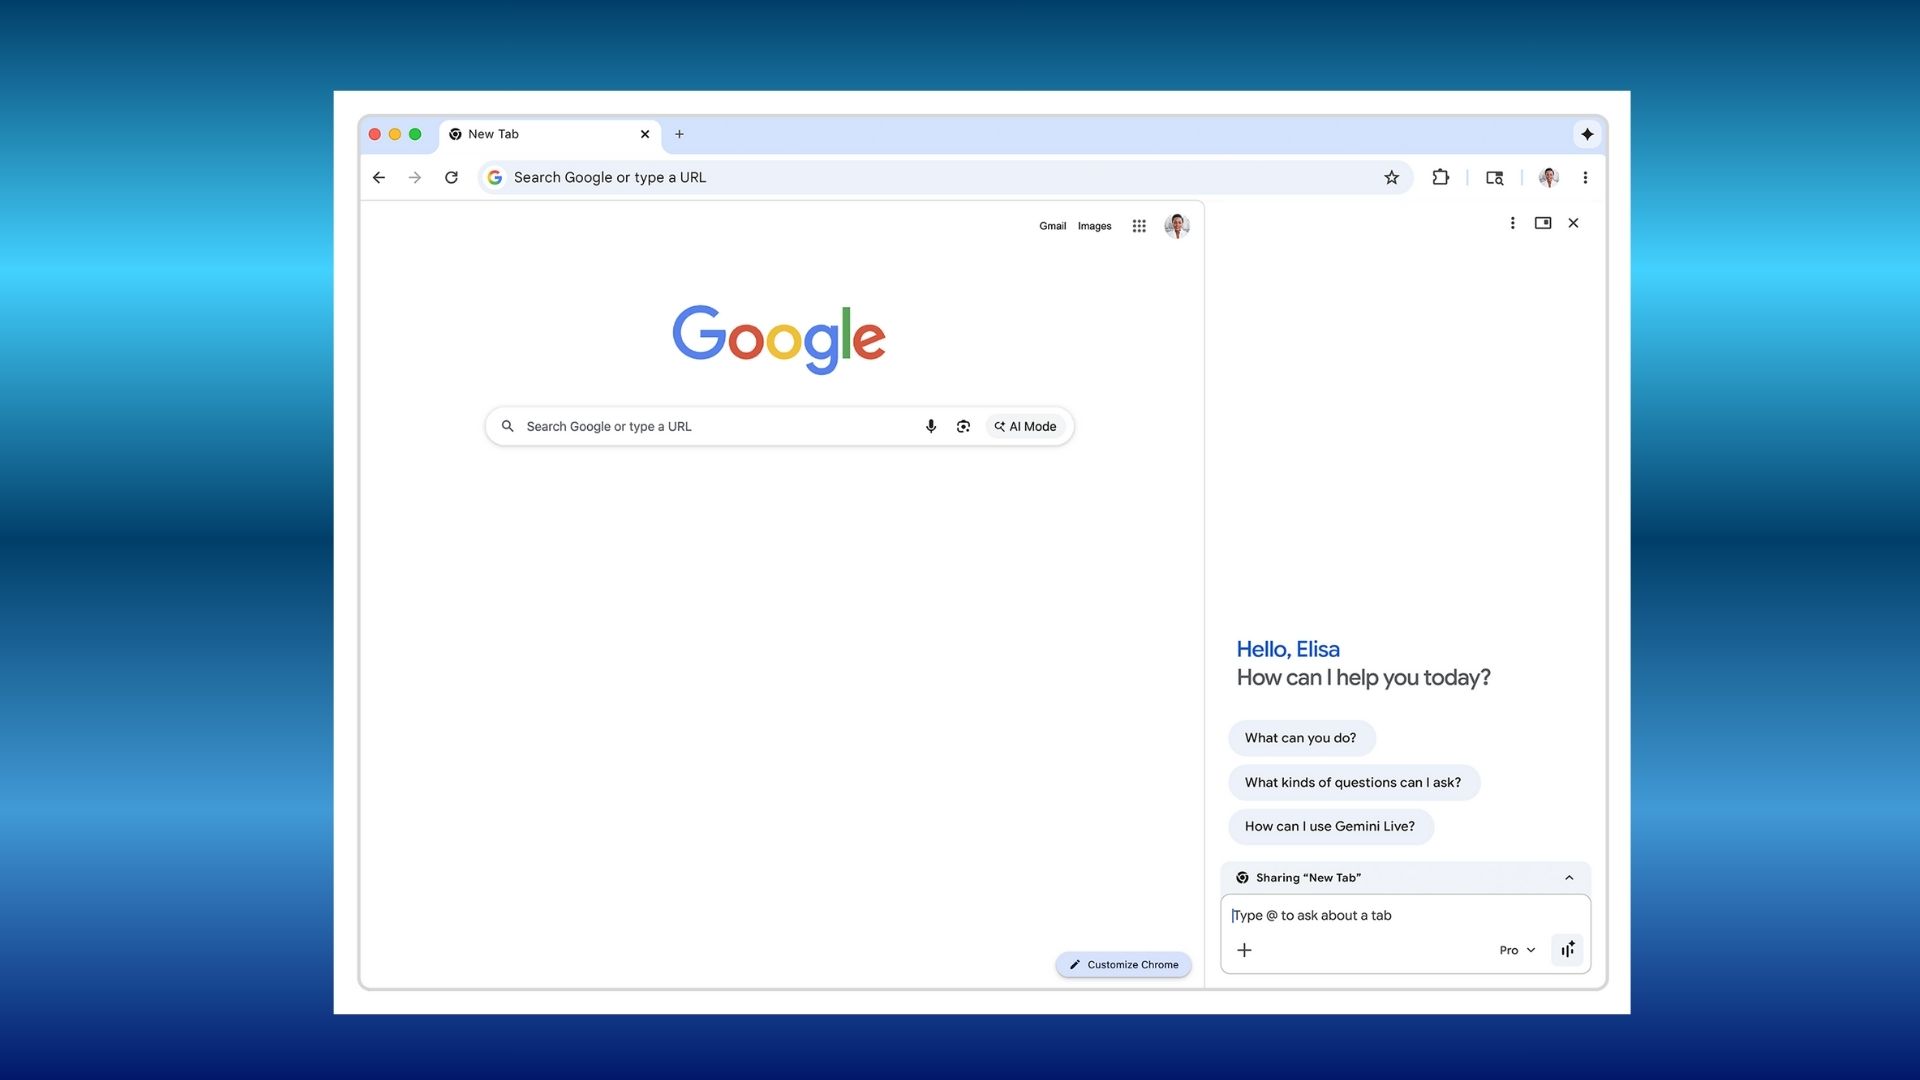This screenshot has width=1920, height=1080.
Task: Open Google Lens image search
Action: (x=963, y=426)
